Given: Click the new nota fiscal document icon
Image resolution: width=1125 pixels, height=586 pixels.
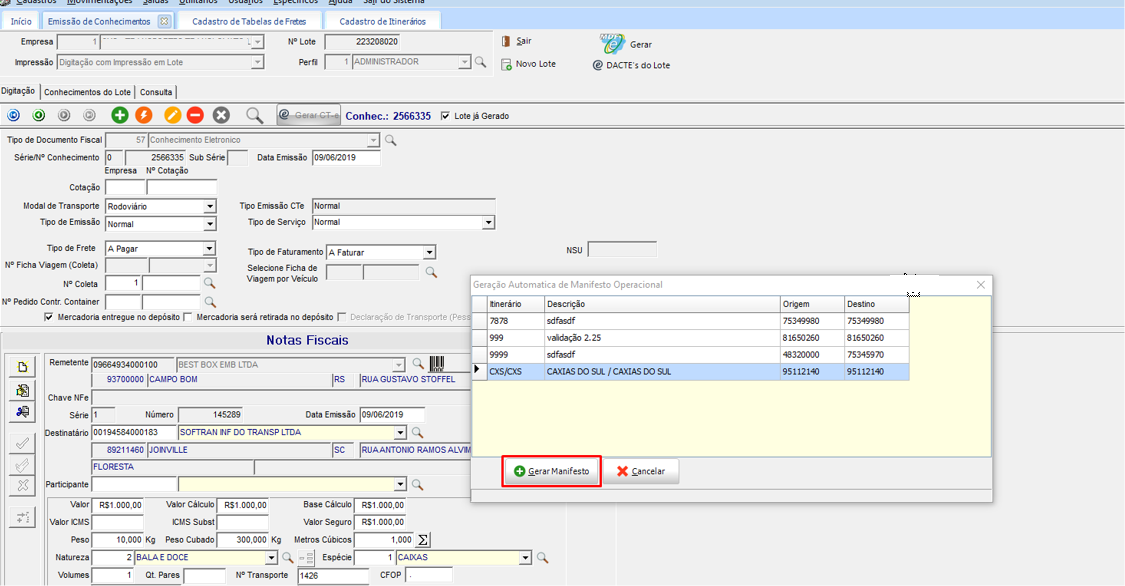Looking at the screenshot, I should [x=22, y=367].
